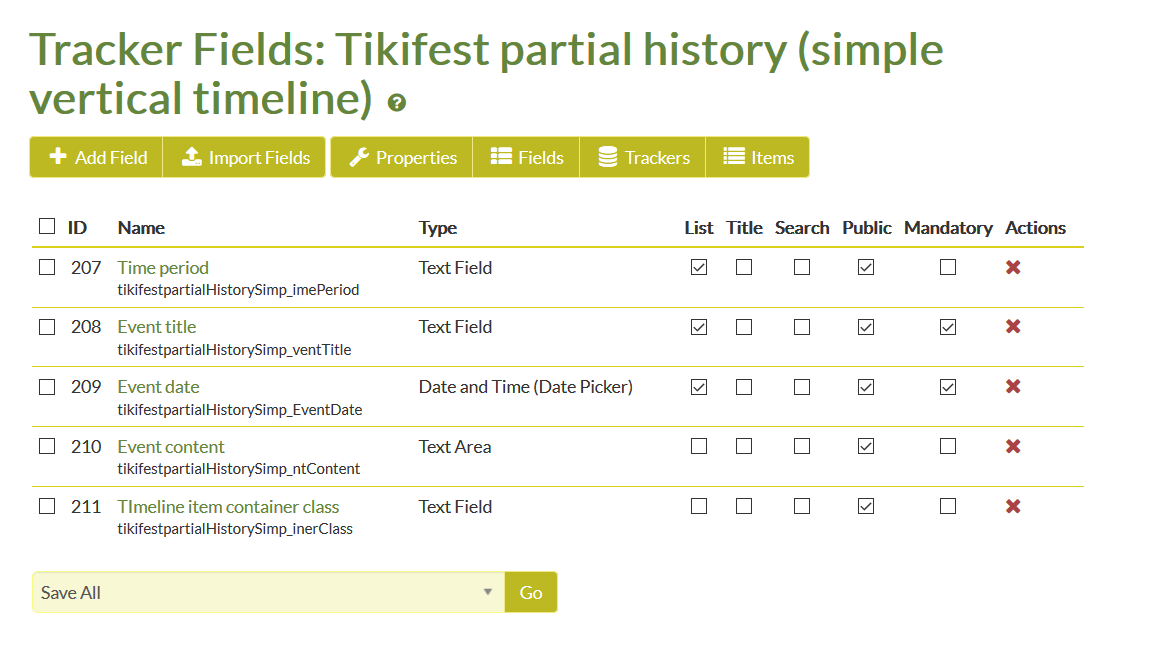Remove Event content field with red X icon
Screen dimensions: 1160x661
pyautogui.click(x=1013, y=446)
